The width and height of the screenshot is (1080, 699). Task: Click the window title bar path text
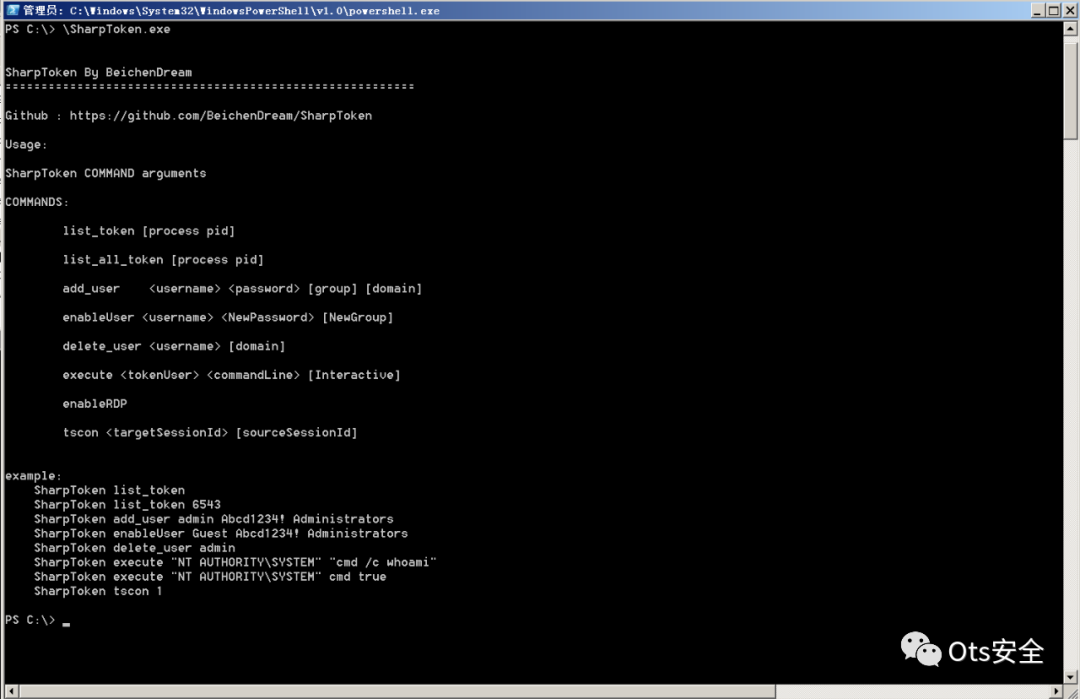254,10
